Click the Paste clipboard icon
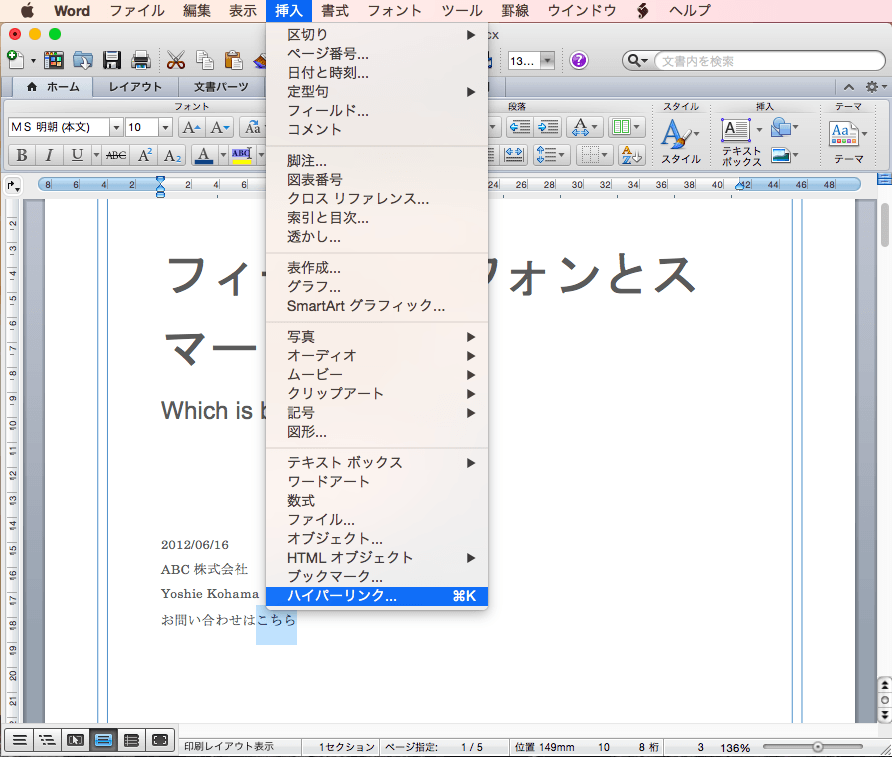 tap(233, 60)
